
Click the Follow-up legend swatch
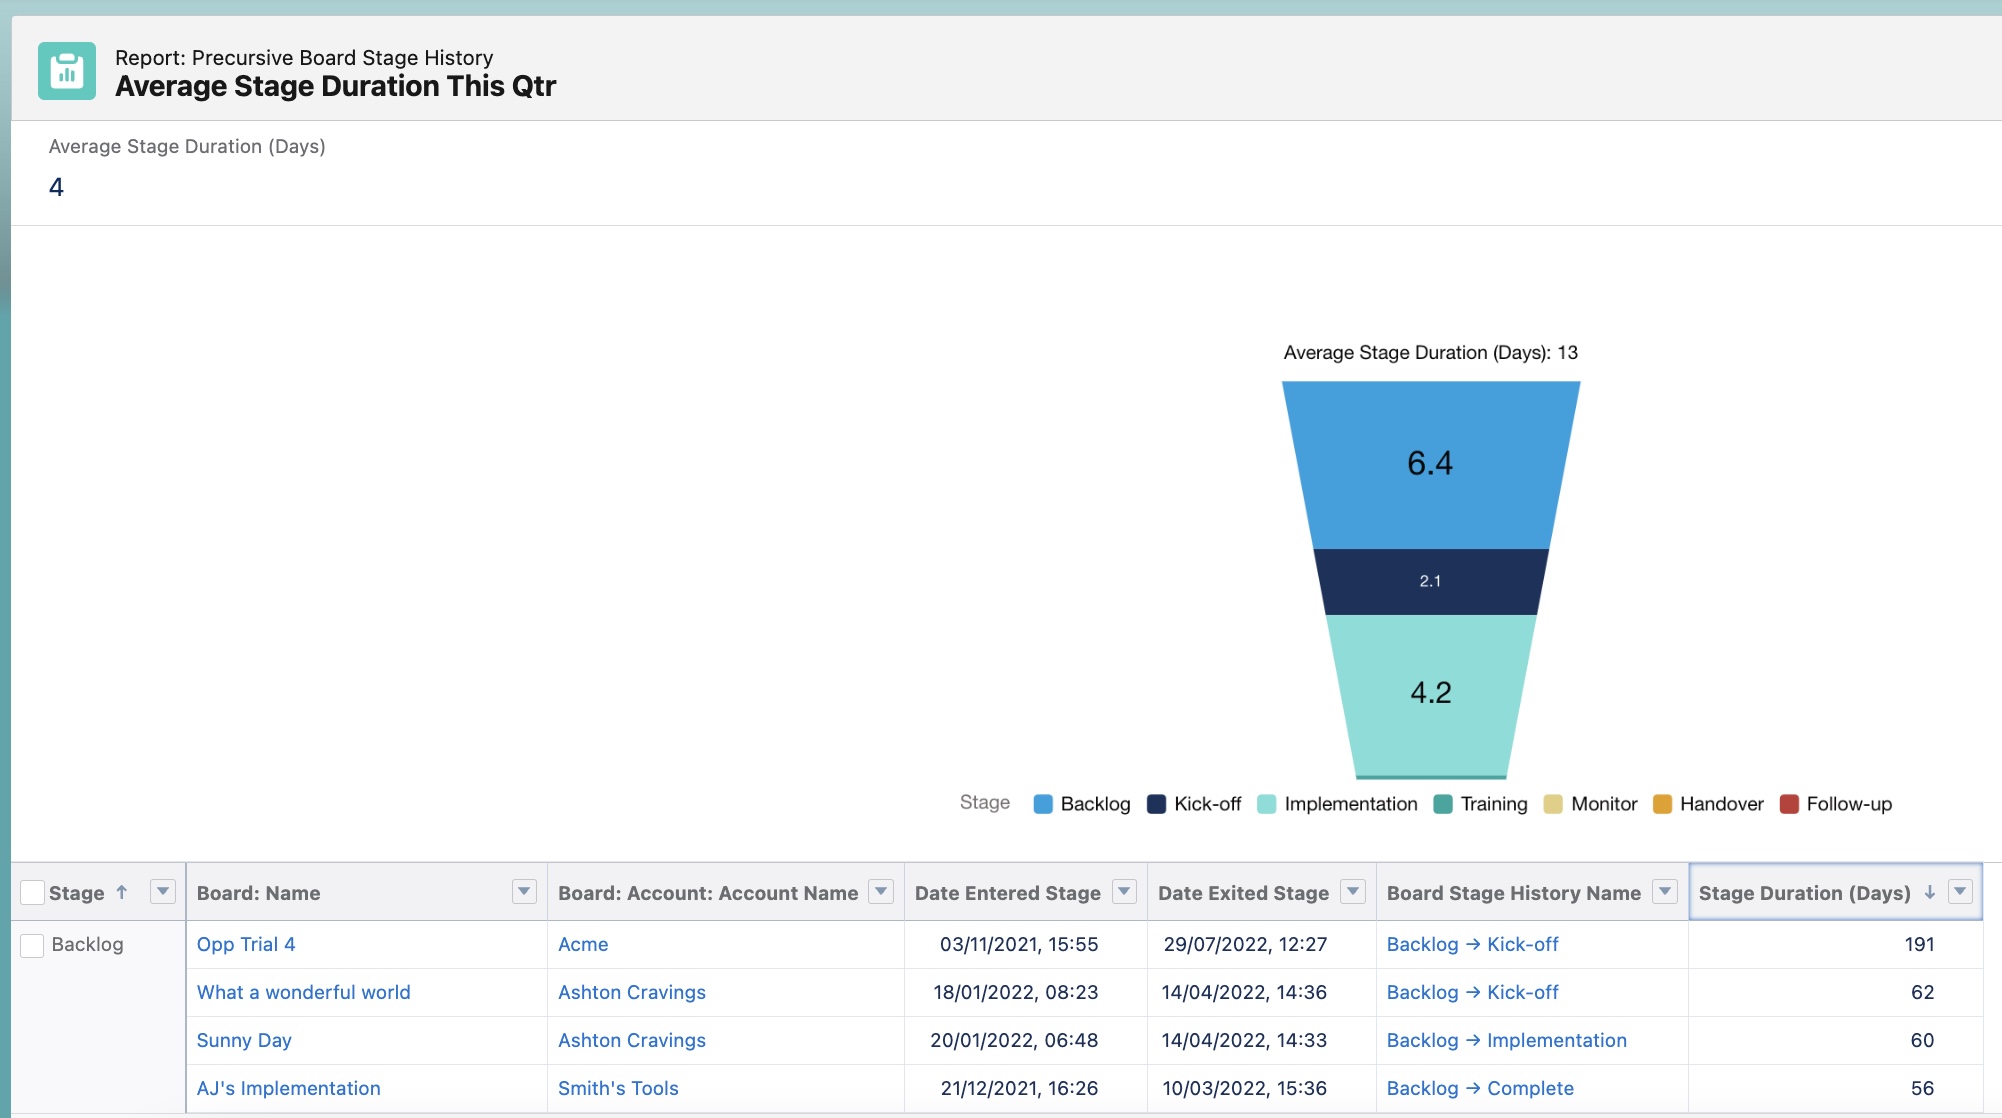[x=1789, y=804]
